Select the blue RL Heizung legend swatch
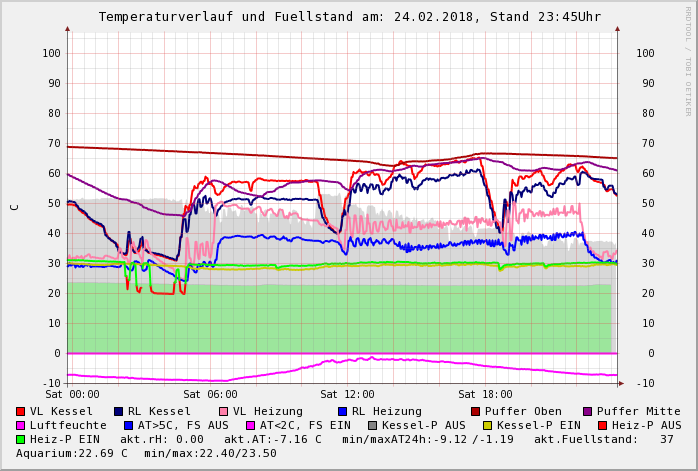The image size is (698, 471). [342, 411]
